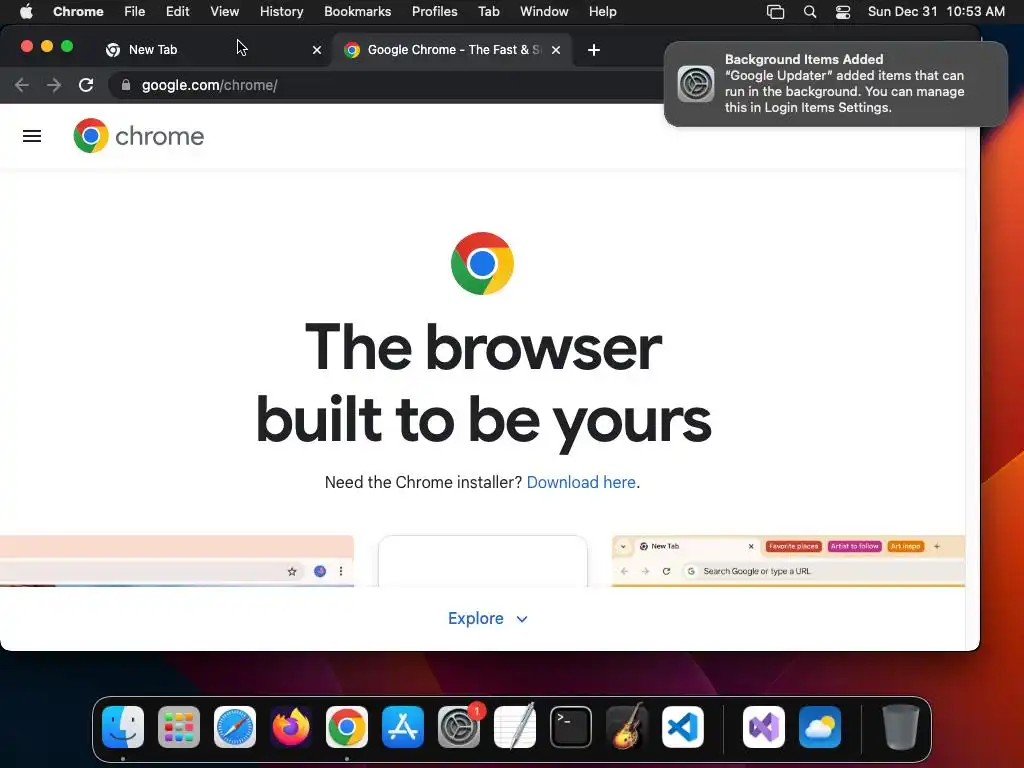Open the Apple menu
Image resolution: width=1024 pixels, height=768 pixels.
[26, 12]
